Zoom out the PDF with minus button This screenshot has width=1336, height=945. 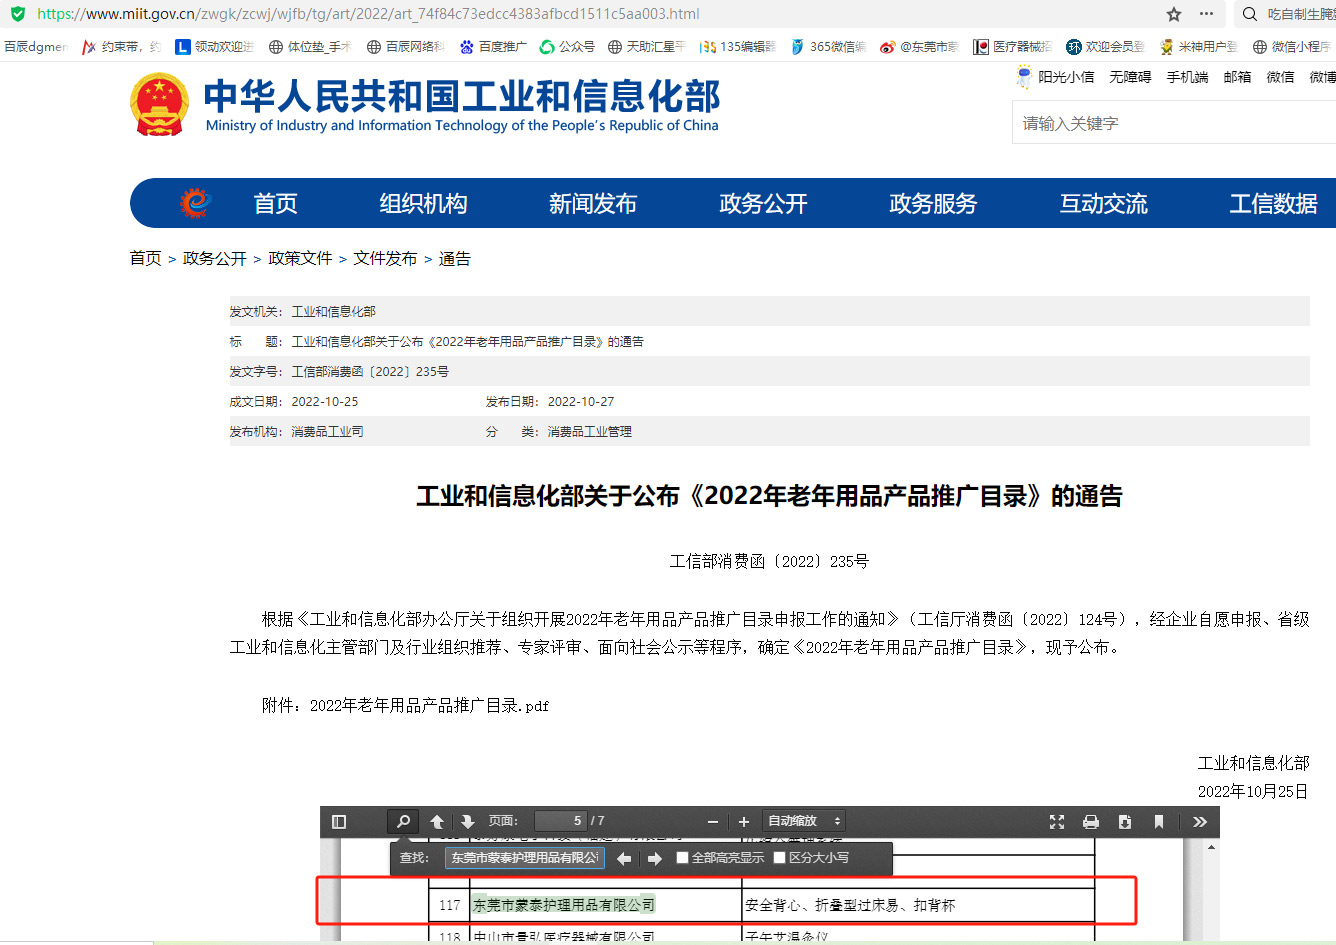(x=713, y=822)
